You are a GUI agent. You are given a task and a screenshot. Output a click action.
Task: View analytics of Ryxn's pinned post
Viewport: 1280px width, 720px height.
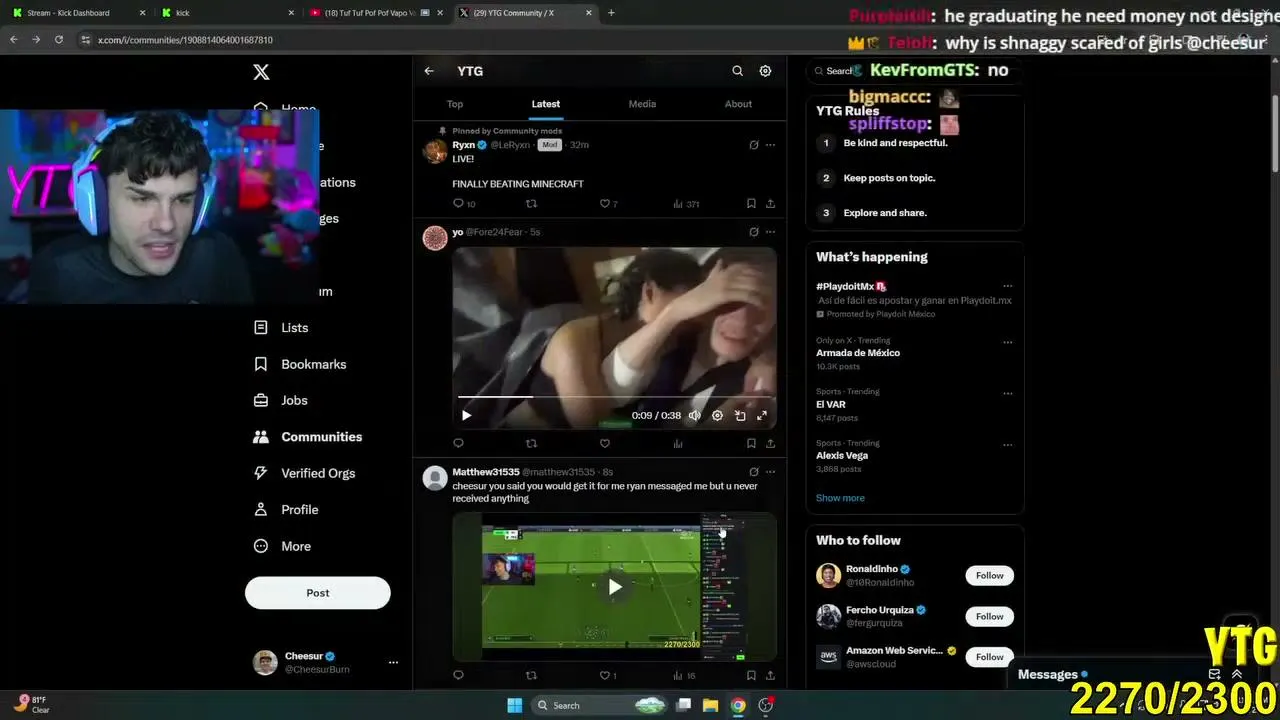[x=686, y=204]
